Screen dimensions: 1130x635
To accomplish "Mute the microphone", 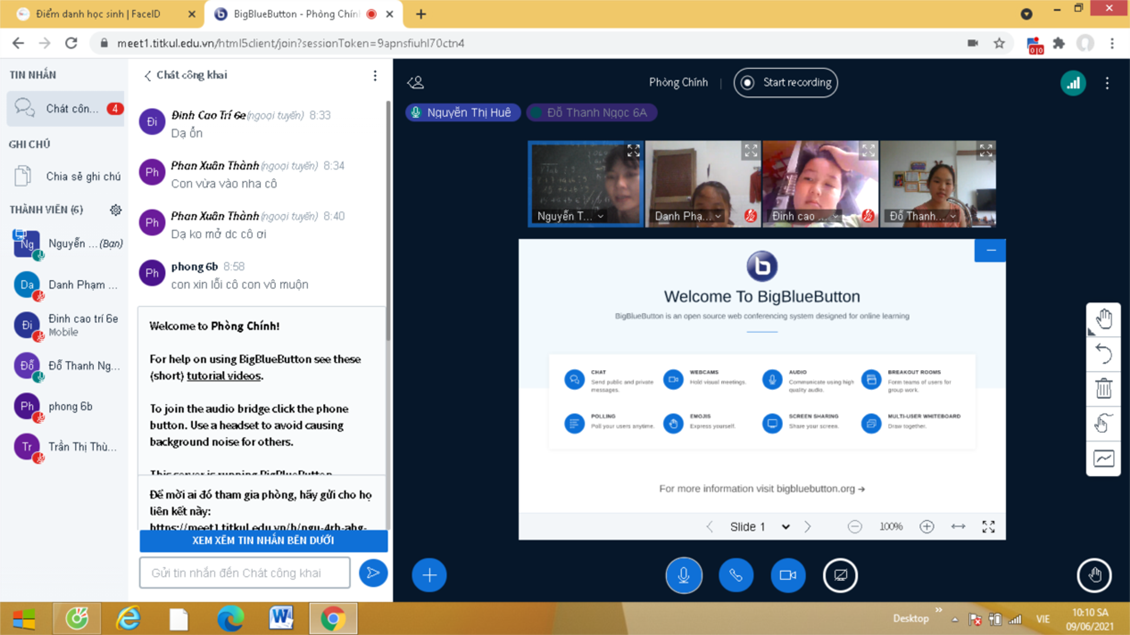I will point(683,575).
